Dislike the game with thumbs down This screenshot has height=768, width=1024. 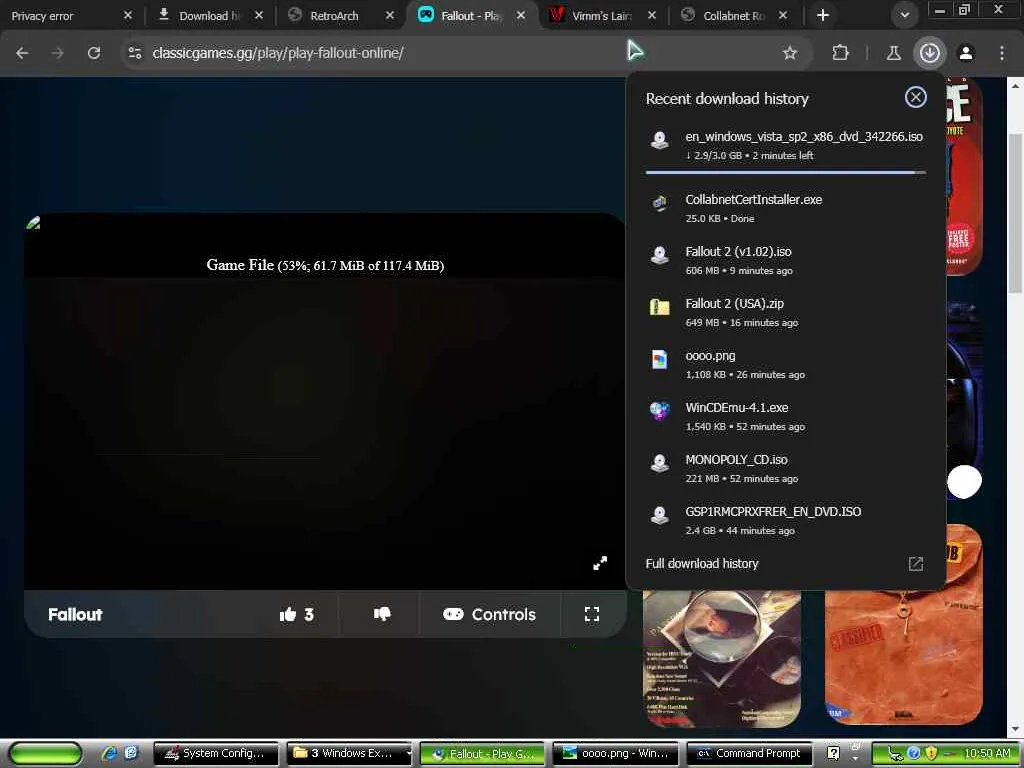pos(382,615)
